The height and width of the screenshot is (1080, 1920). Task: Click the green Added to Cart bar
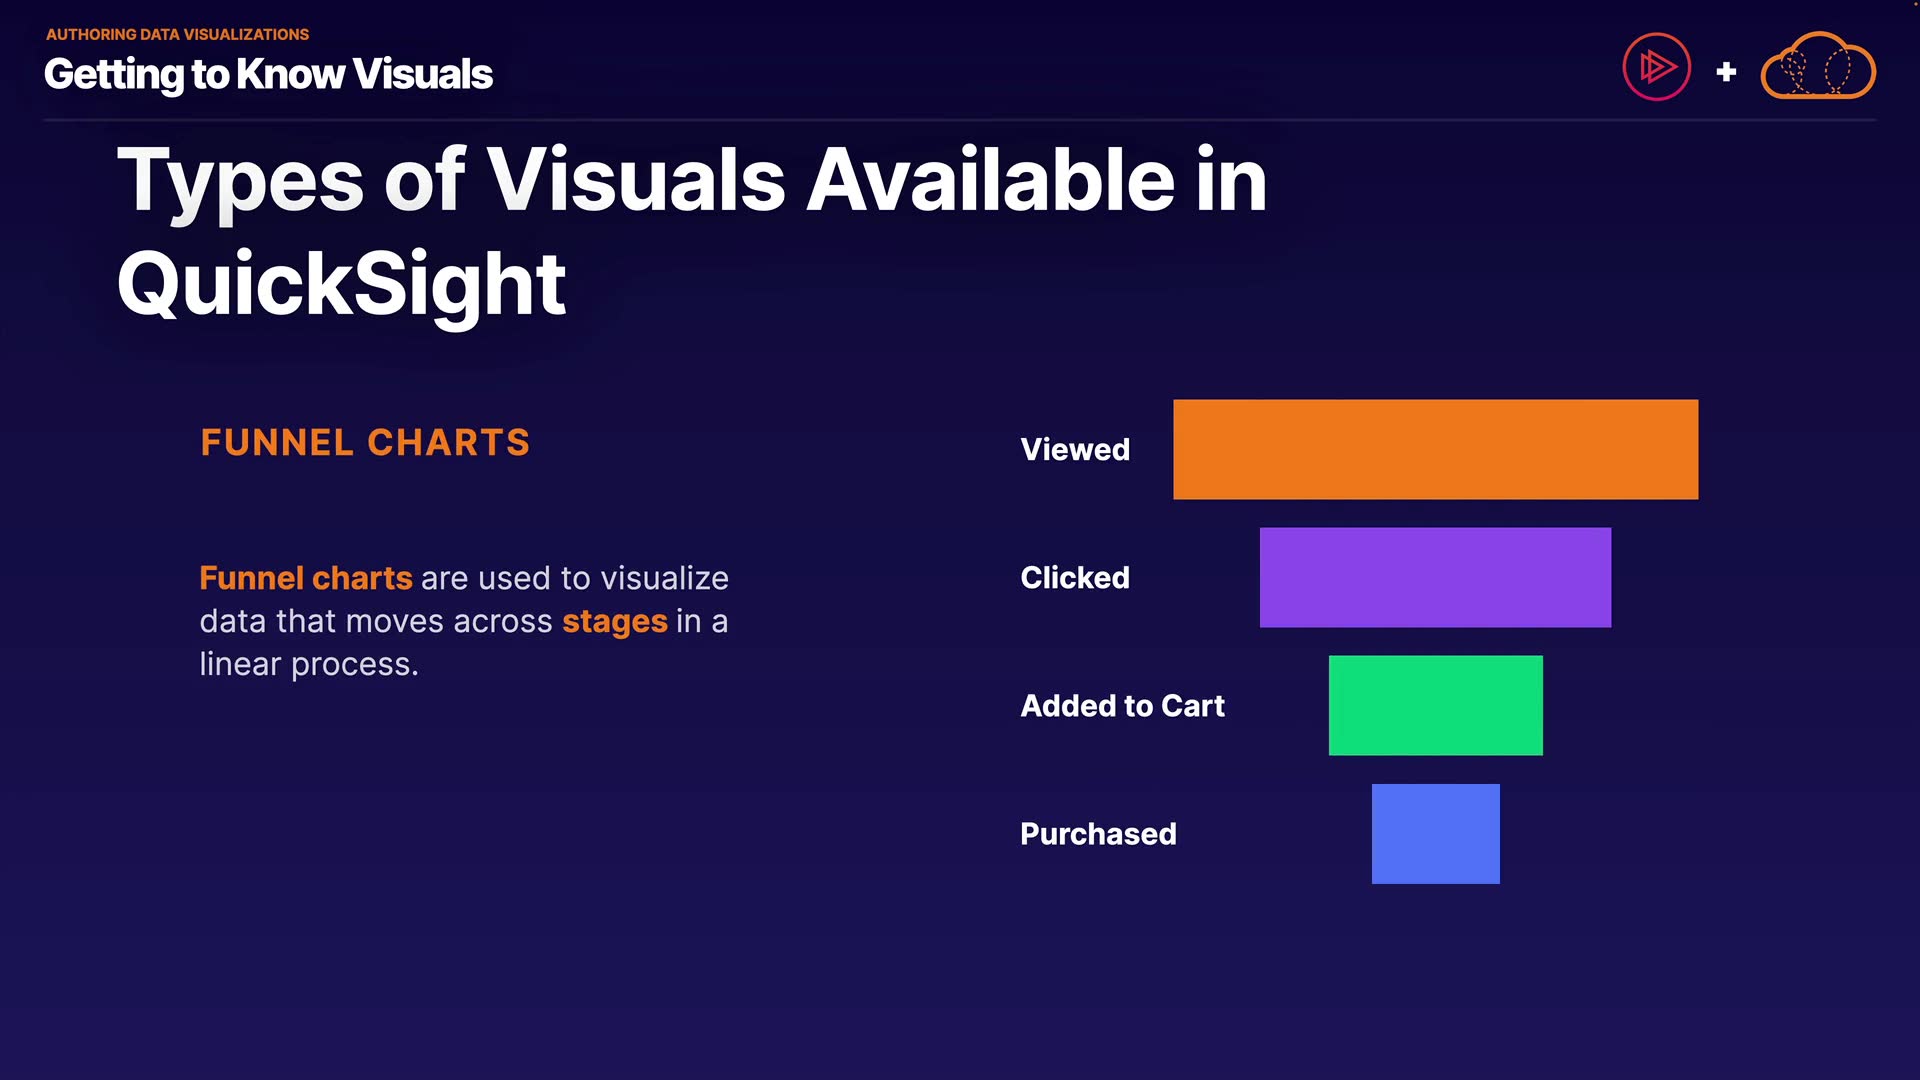click(x=1435, y=706)
